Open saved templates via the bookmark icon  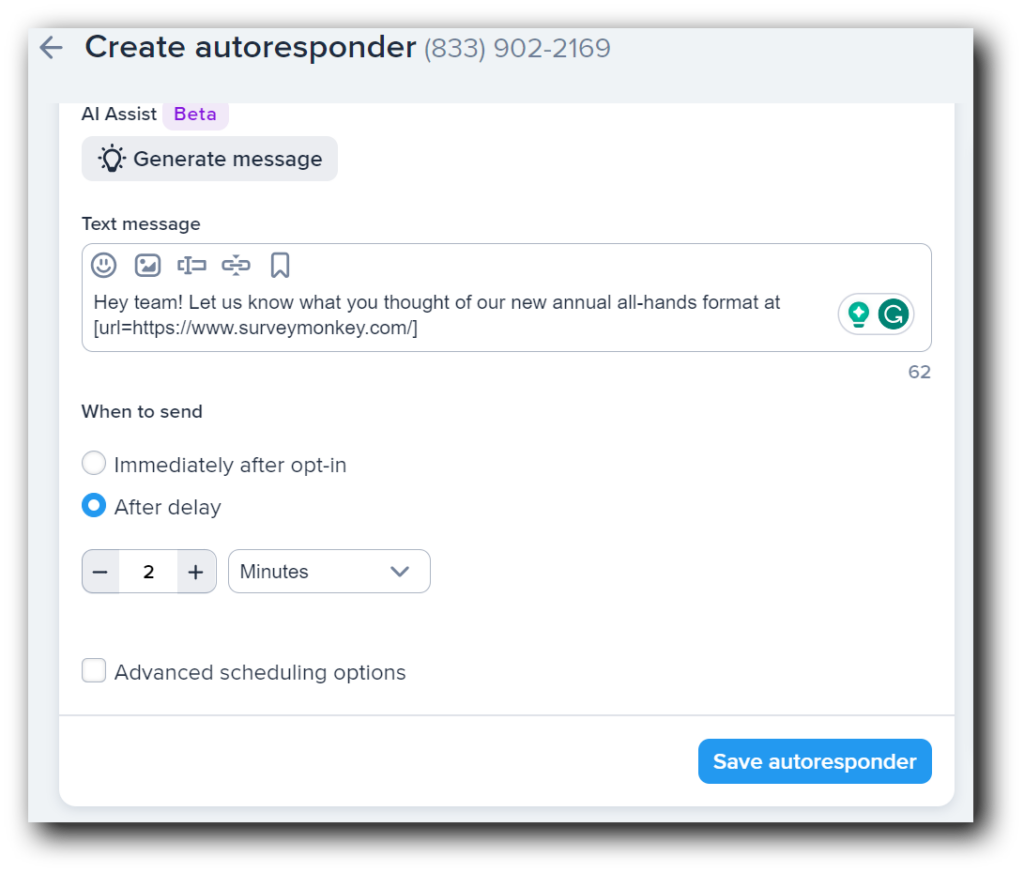279,264
